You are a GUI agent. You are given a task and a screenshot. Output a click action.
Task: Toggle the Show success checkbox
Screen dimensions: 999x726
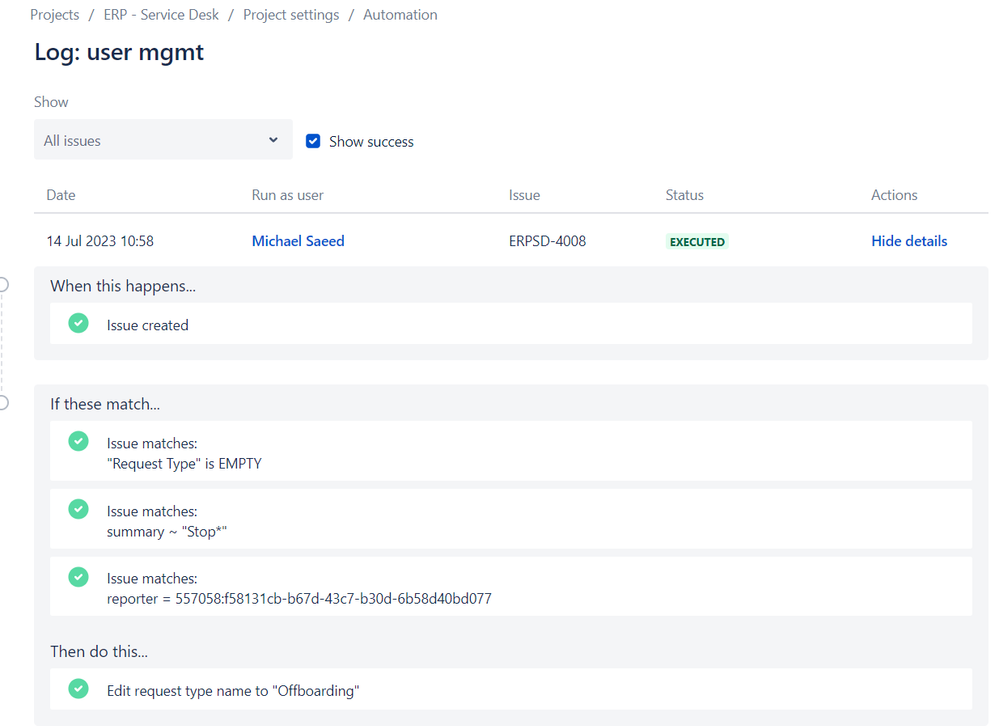coord(313,141)
